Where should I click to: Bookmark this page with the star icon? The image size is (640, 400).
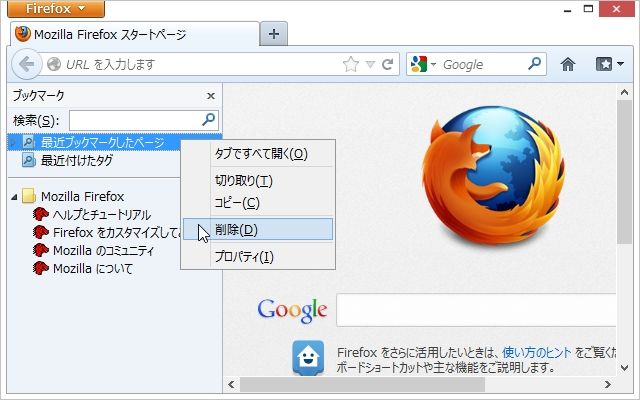click(x=351, y=64)
